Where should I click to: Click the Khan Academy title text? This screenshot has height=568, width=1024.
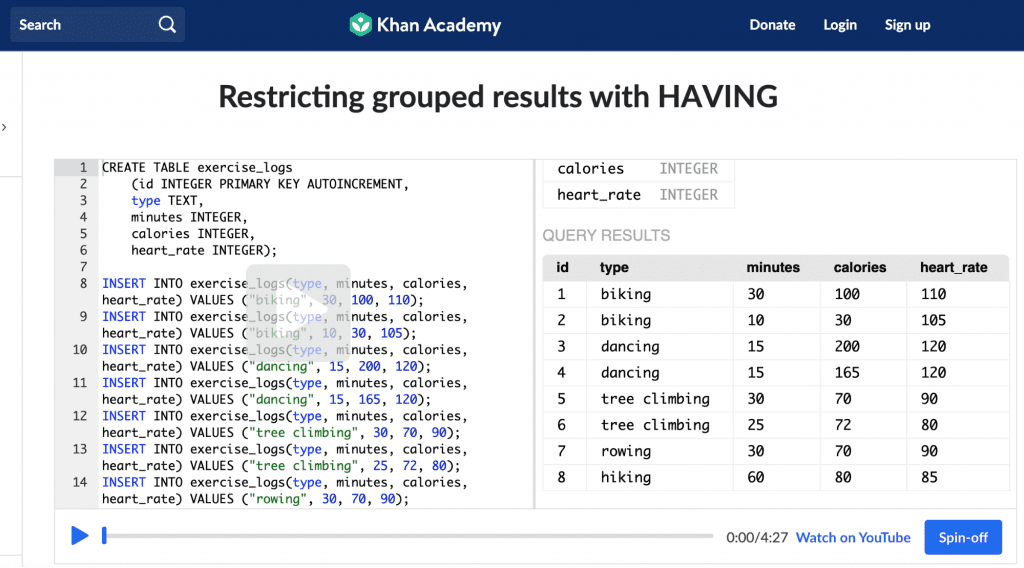[x=439, y=25]
